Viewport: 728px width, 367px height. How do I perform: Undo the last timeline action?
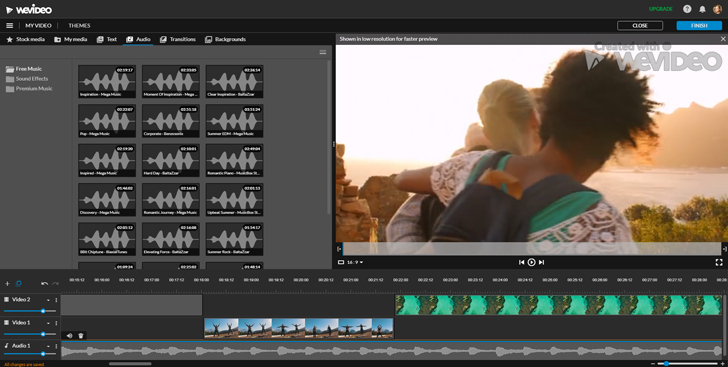click(44, 283)
